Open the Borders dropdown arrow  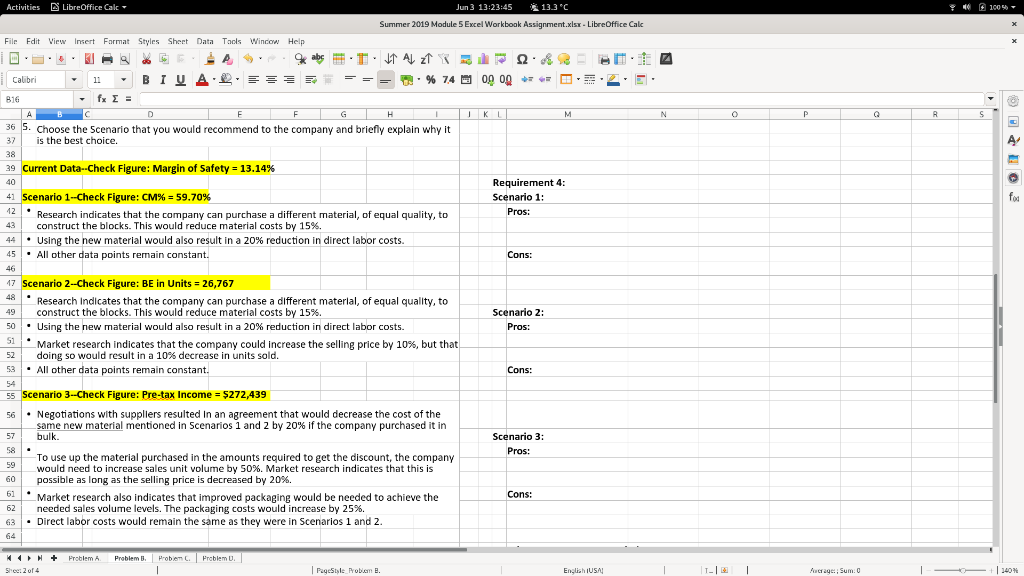coord(578,80)
